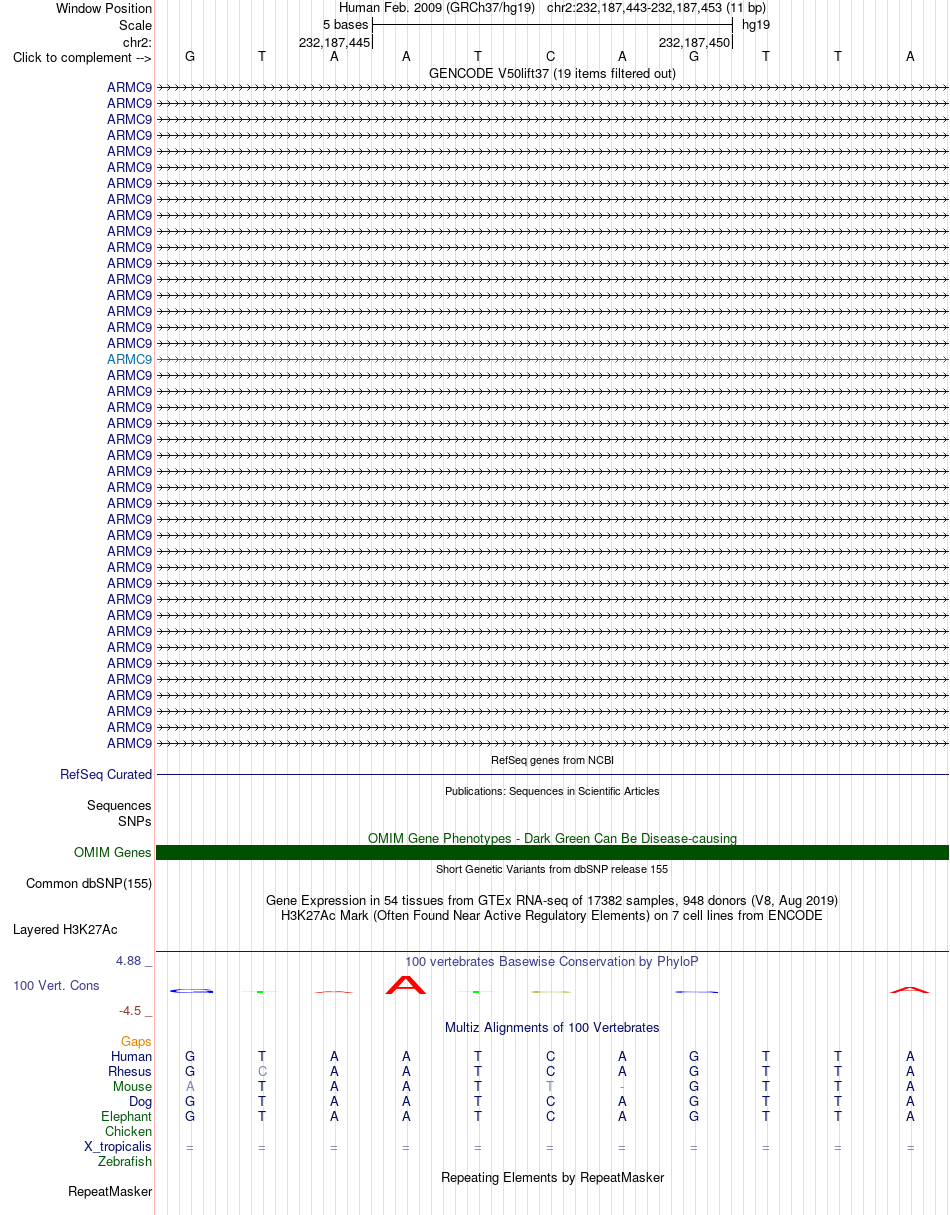950x1215 pixels.
Task: Open the 'RepeatMasker' track label
Action: (110, 1191)
